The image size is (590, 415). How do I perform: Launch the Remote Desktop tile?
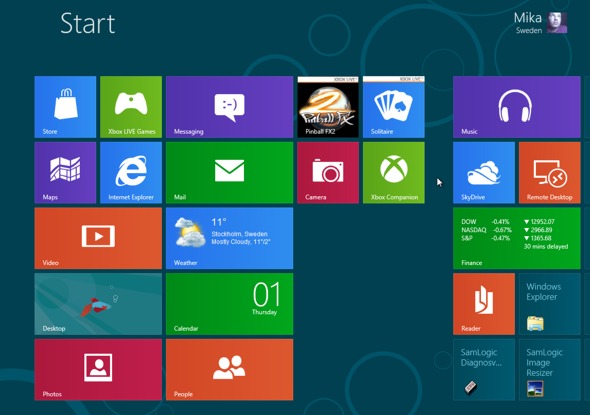(550, 173)
